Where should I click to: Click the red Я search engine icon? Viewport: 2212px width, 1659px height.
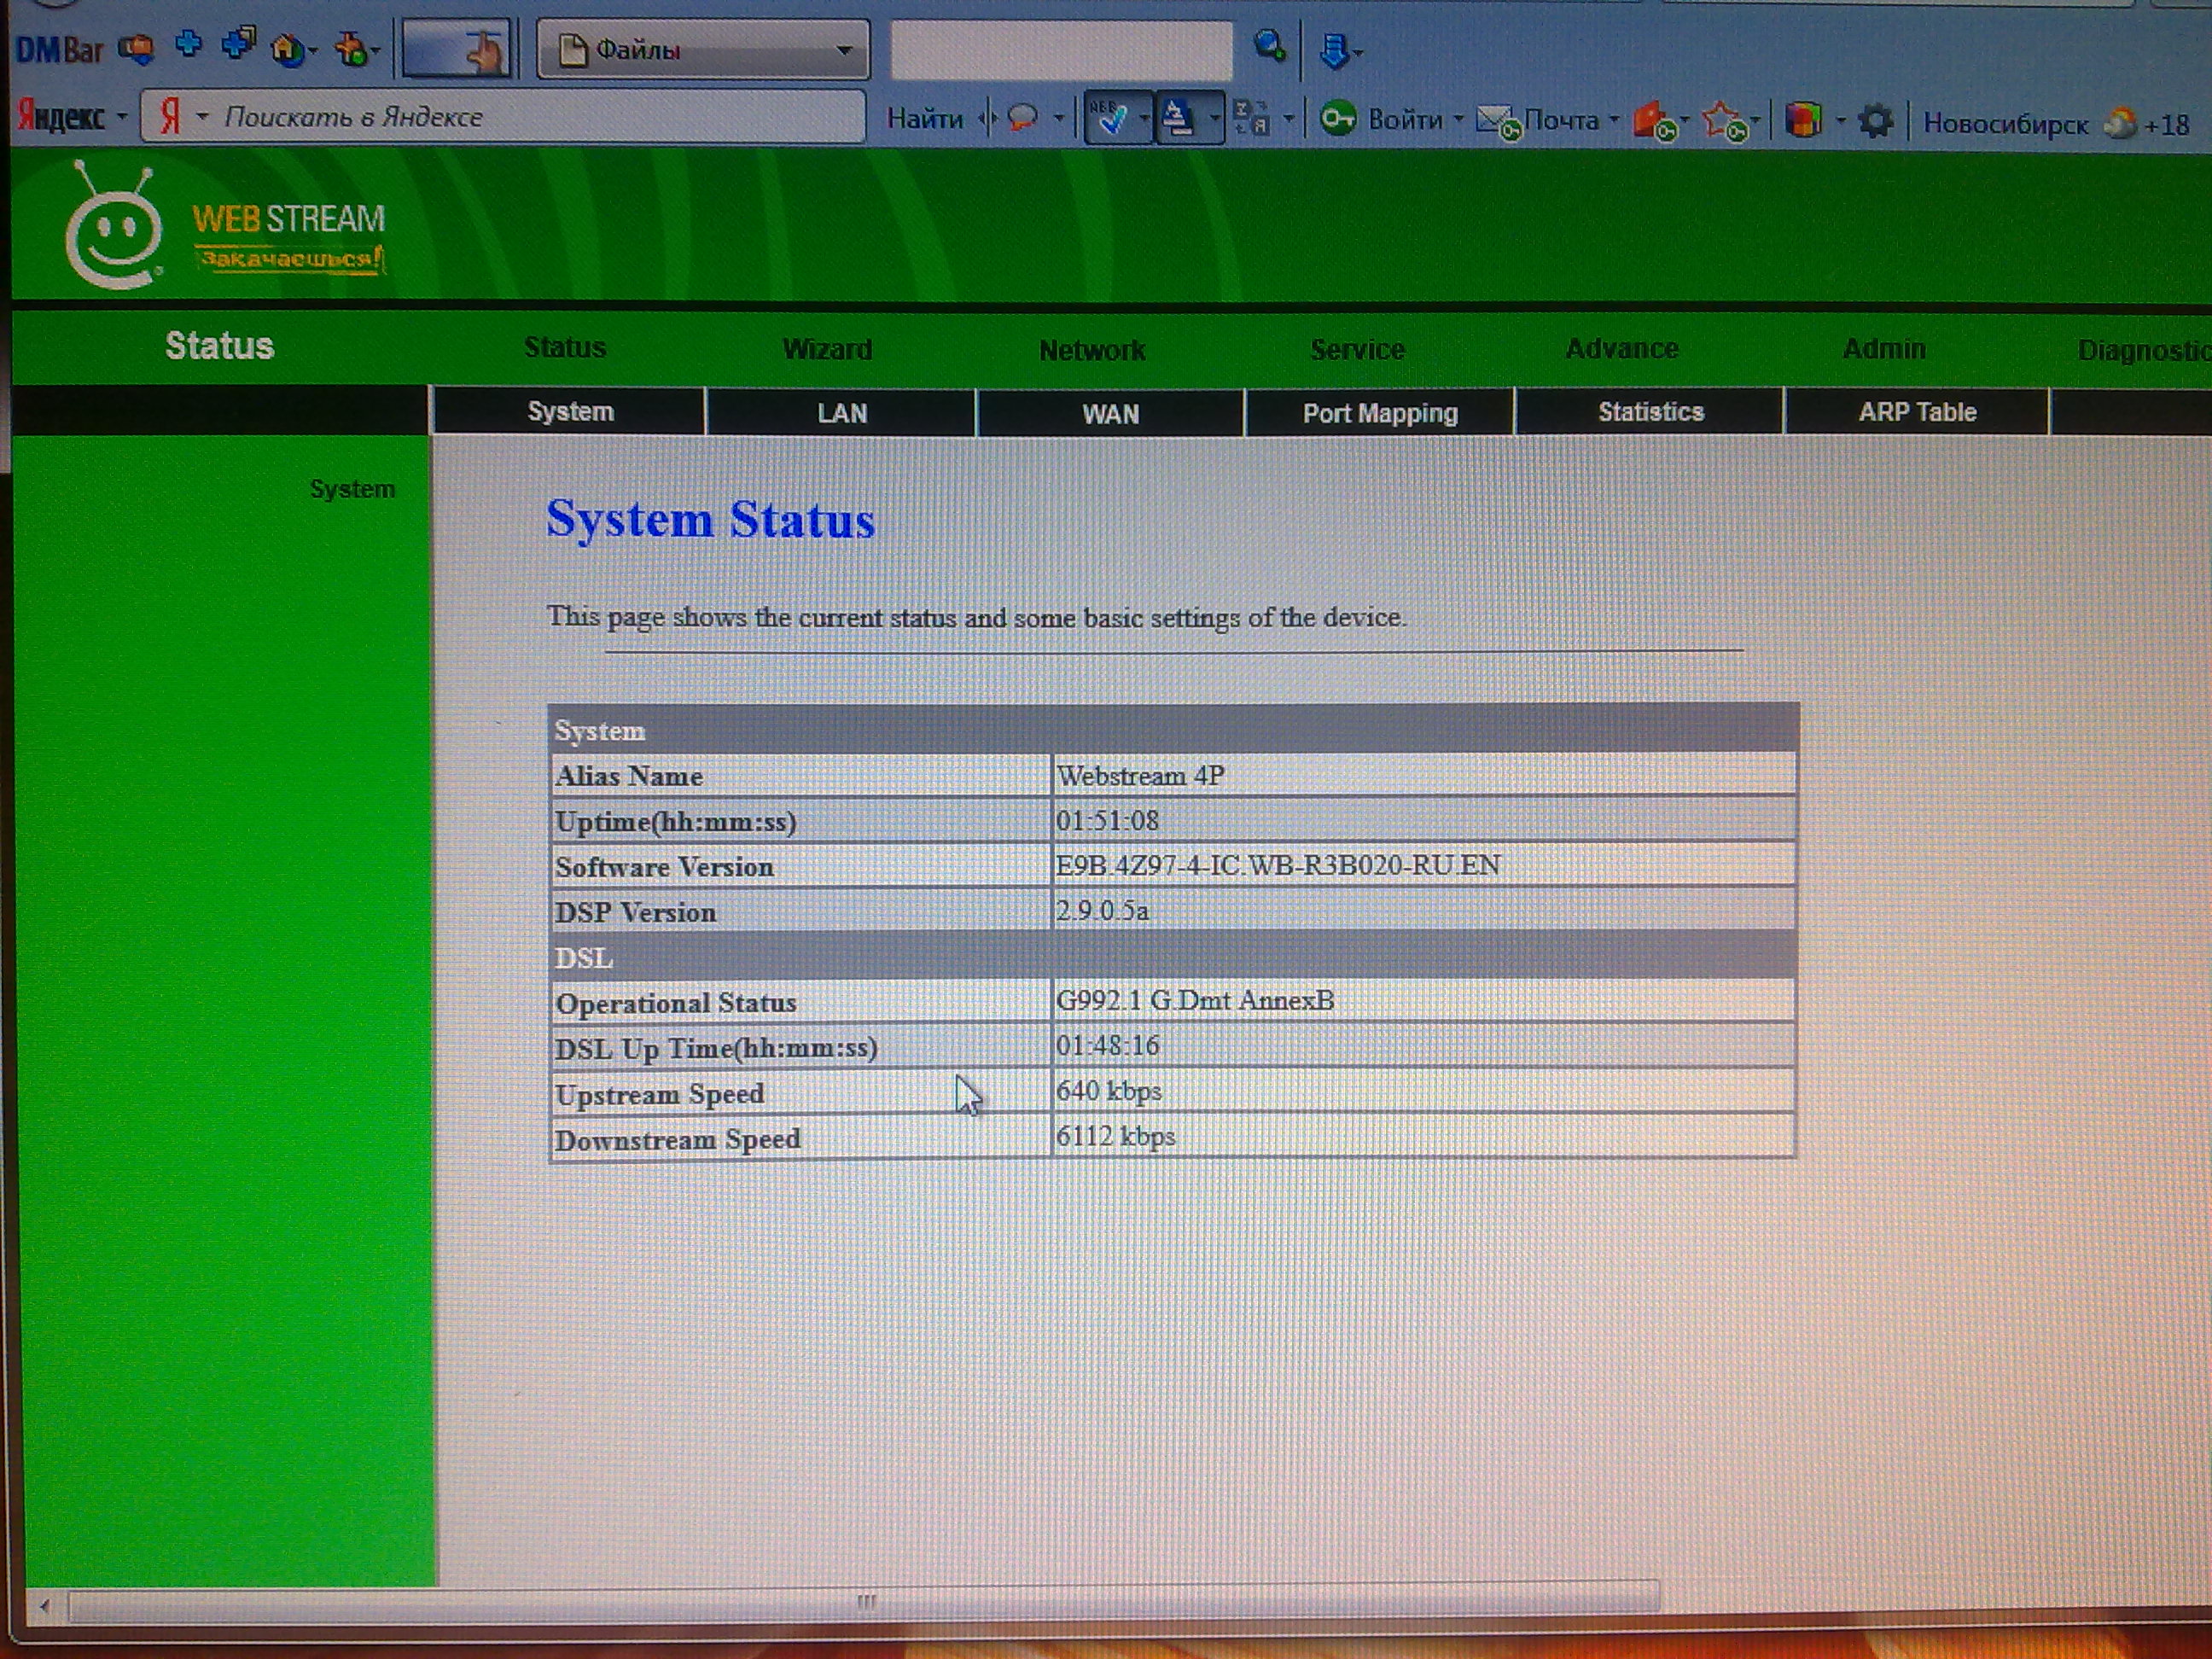[172, 116]
